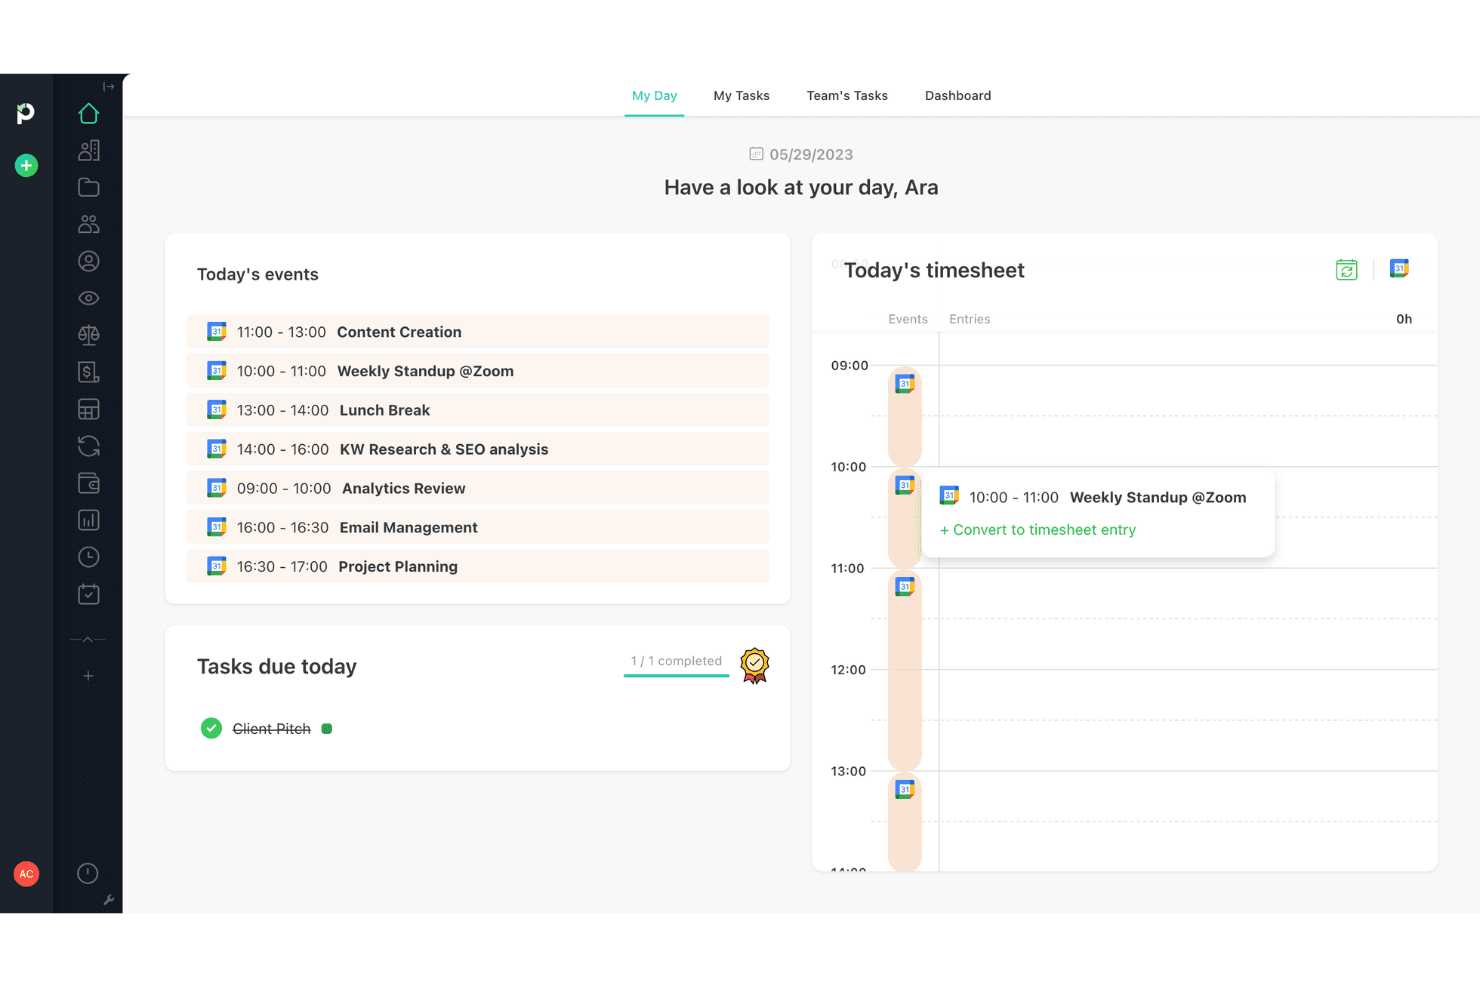Click the green calendar sync icon in timesheet
1480x987 pixels.
tap(1347, 270)
